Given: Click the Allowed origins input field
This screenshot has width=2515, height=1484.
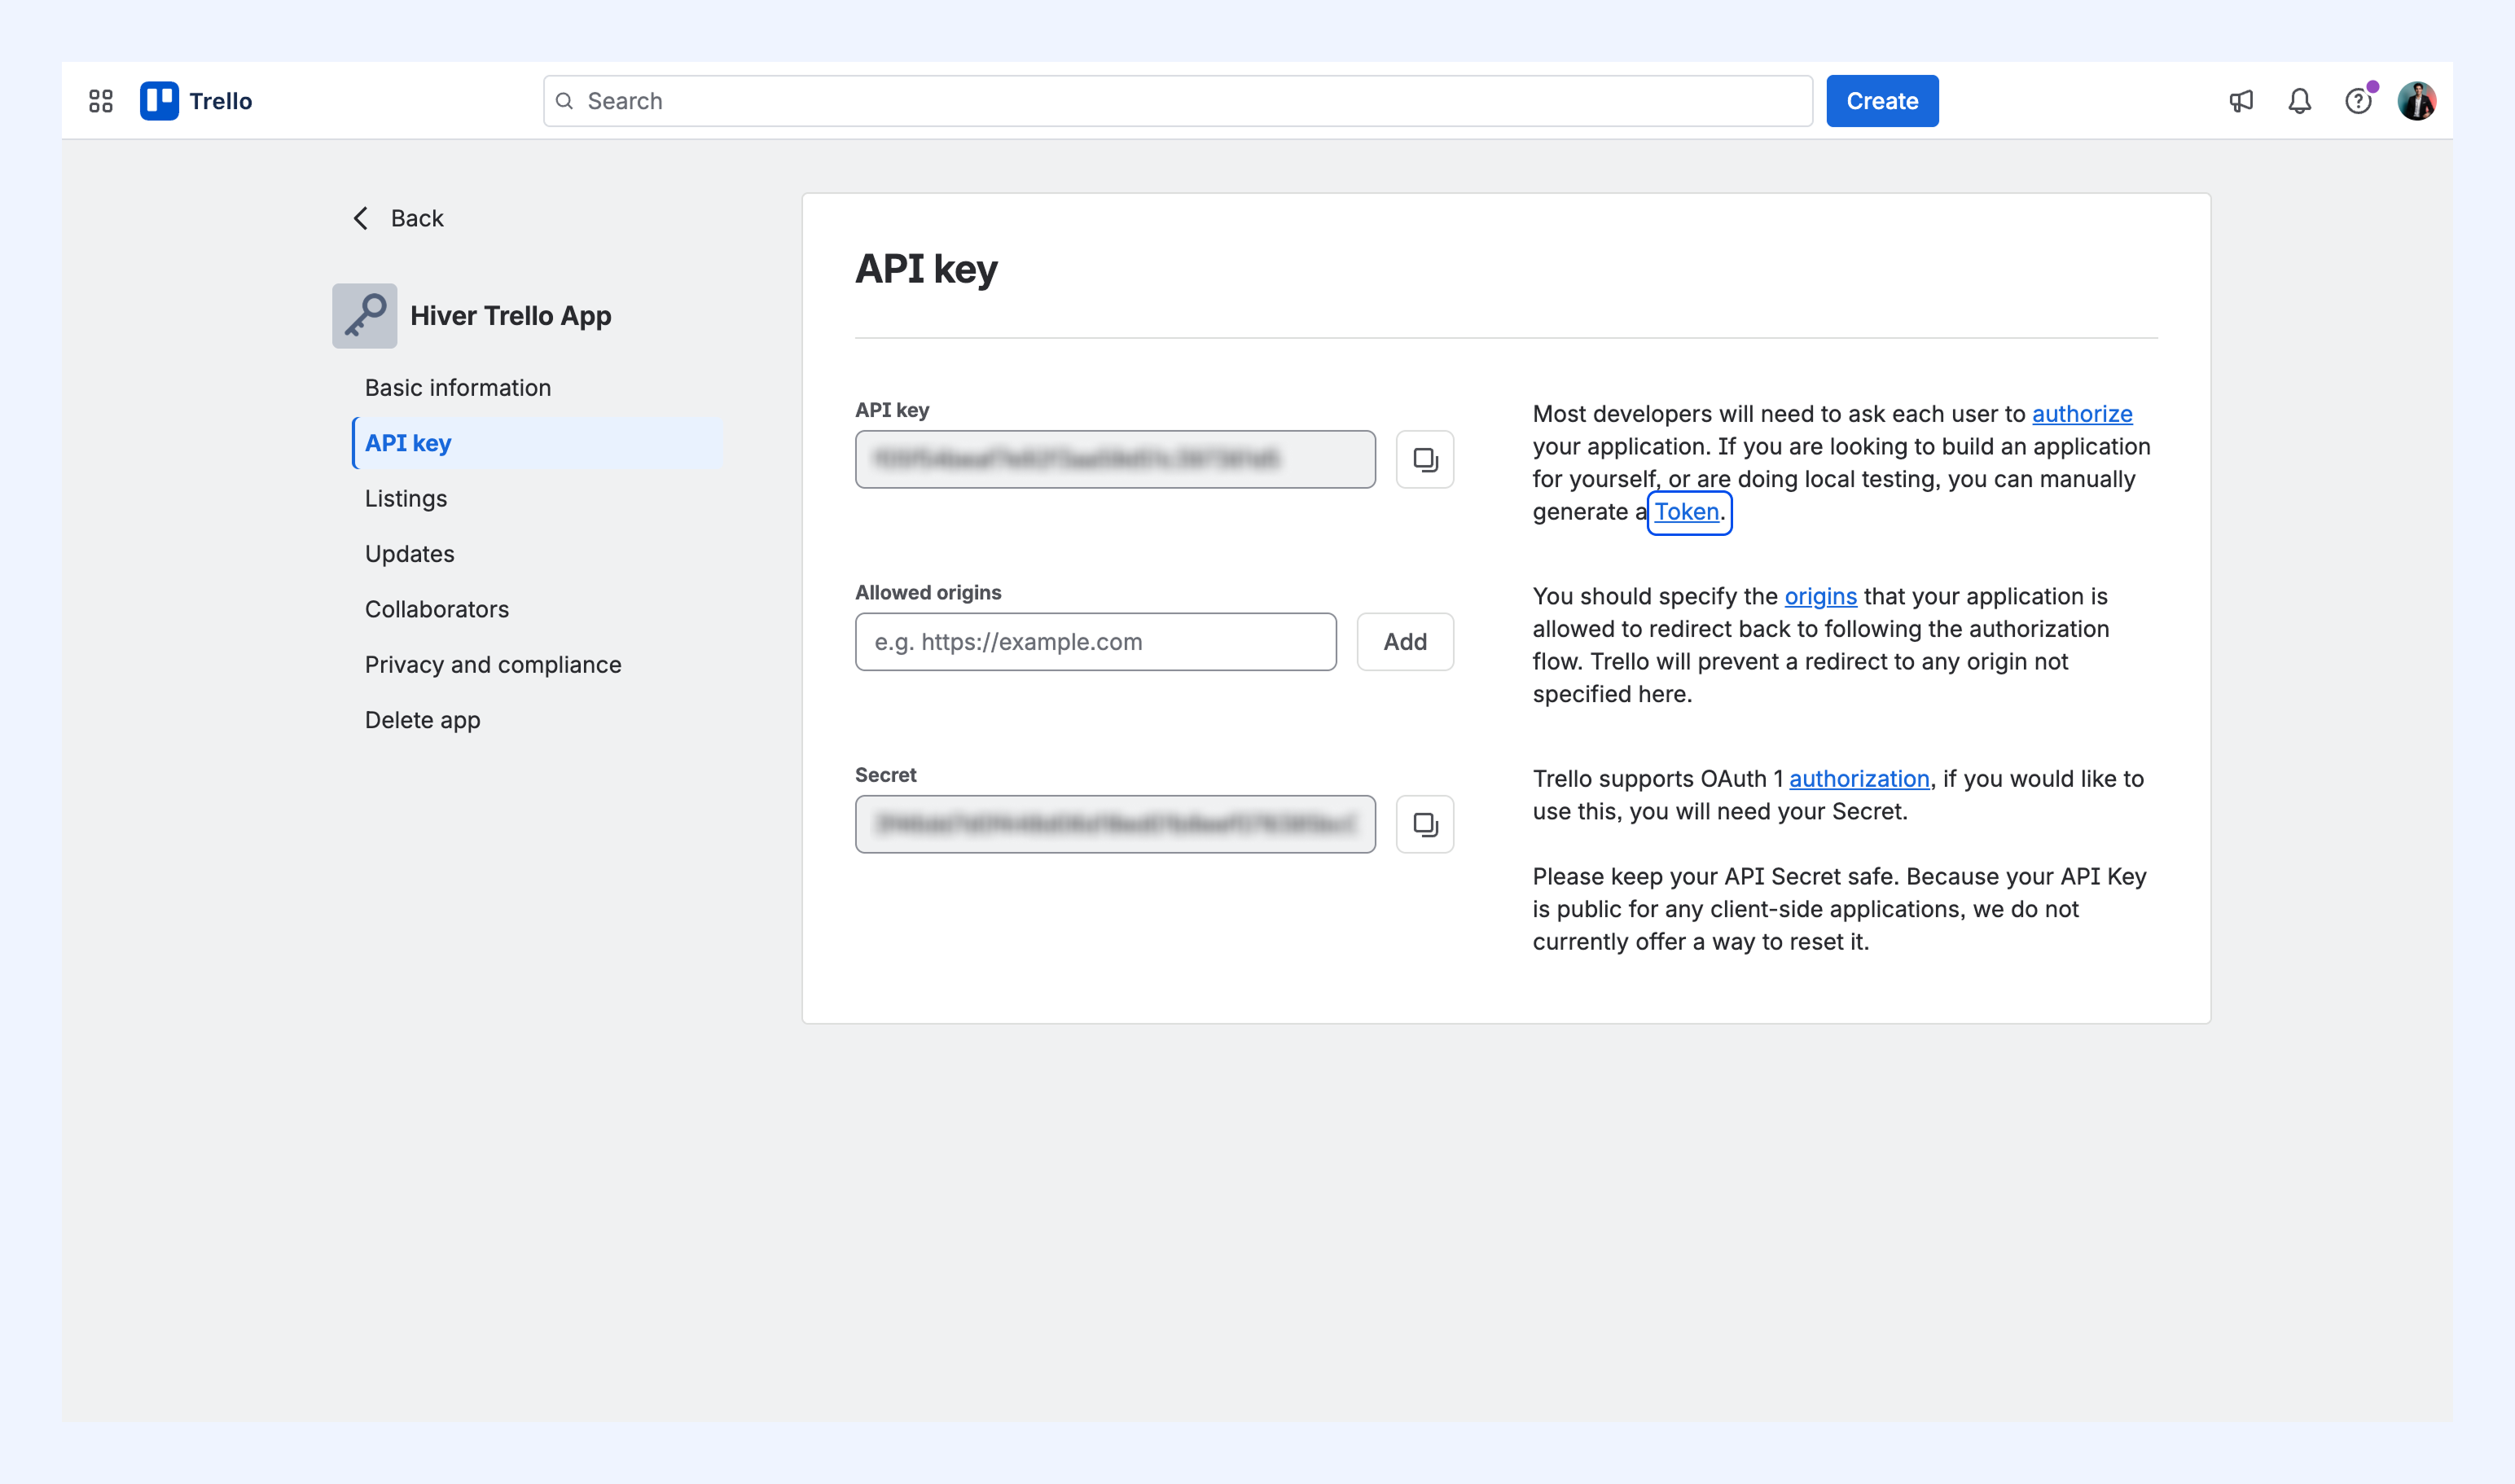Looking at the screenshot, I should pos(1096,642).
